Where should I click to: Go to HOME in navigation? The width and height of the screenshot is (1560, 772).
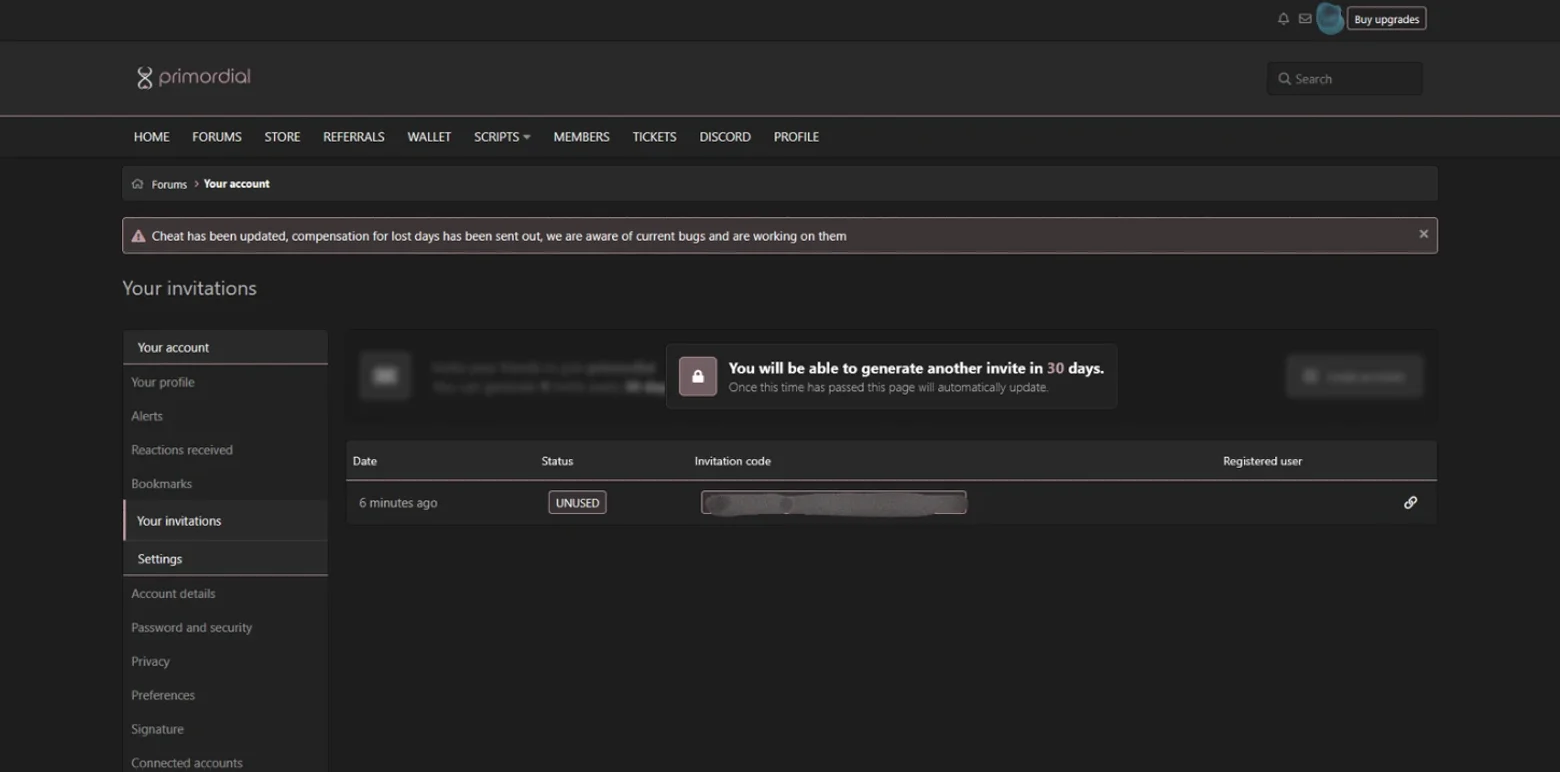click(152, 137)
